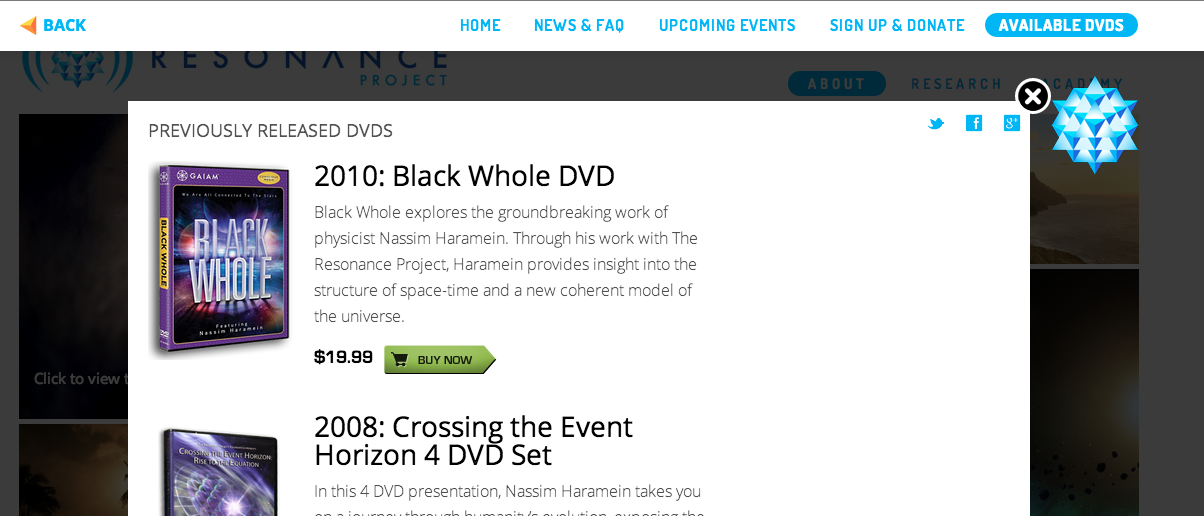1204x516 pixels.
Task: Open Sign Up & Donate page
Action: coord(897,25)
